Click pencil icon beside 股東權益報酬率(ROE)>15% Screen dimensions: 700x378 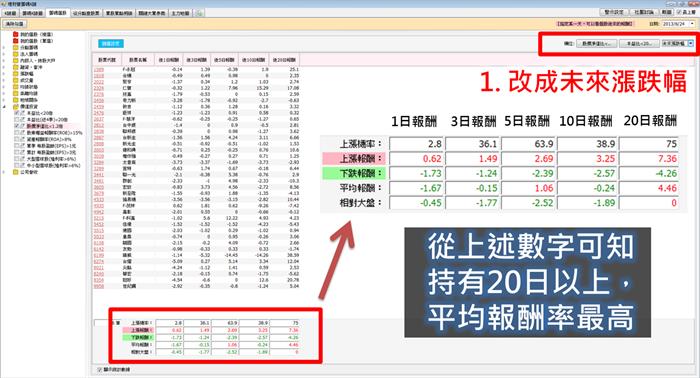pos(23,133)
